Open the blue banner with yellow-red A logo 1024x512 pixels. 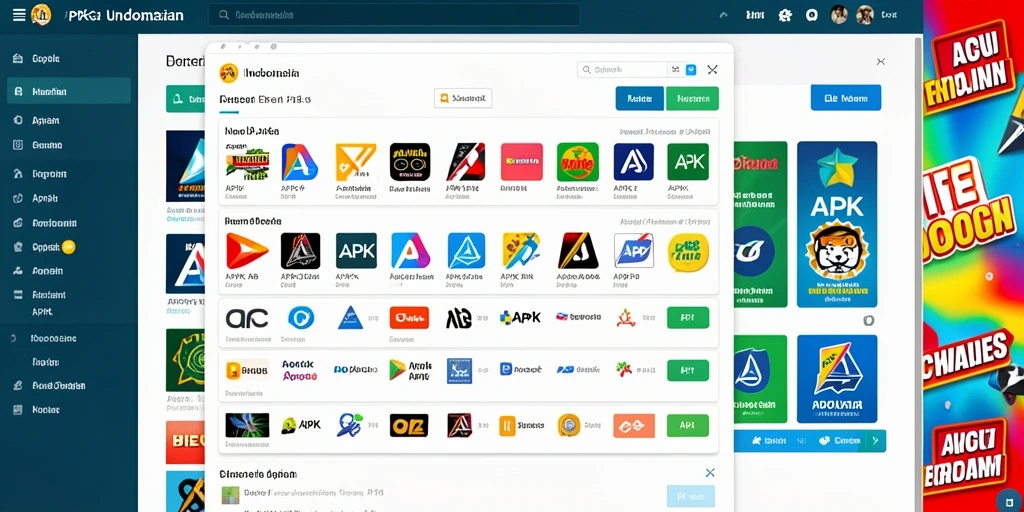coord(837,379)
